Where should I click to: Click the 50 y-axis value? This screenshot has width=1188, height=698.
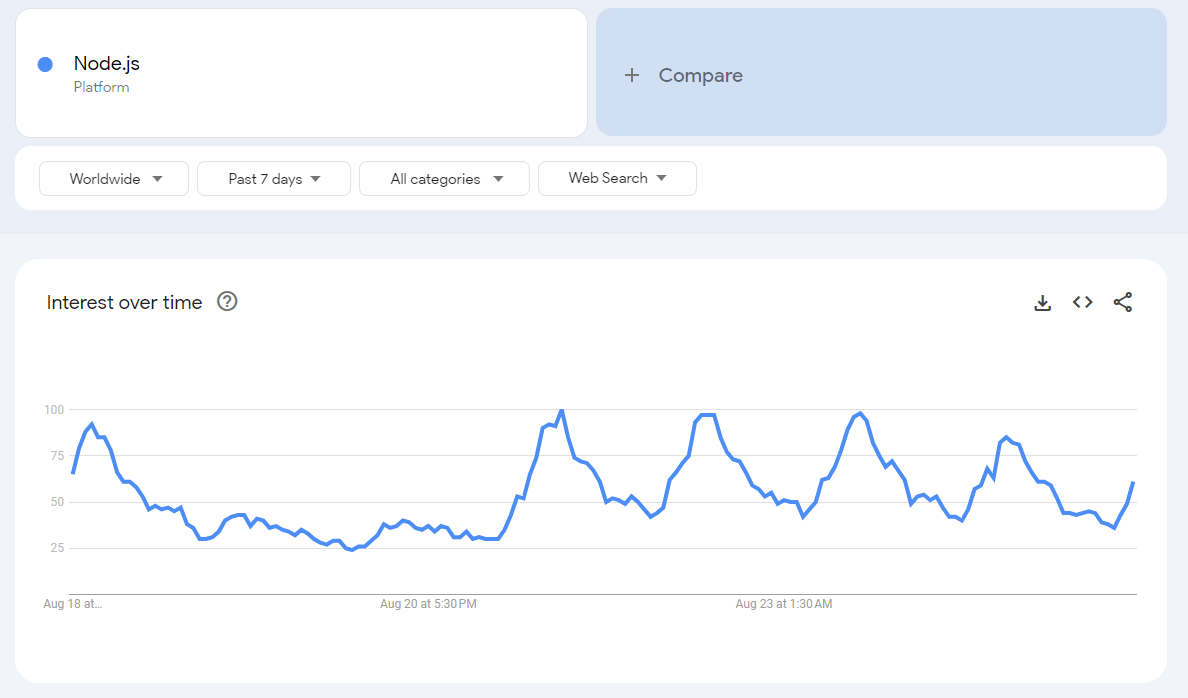click(x=58, y=502)
